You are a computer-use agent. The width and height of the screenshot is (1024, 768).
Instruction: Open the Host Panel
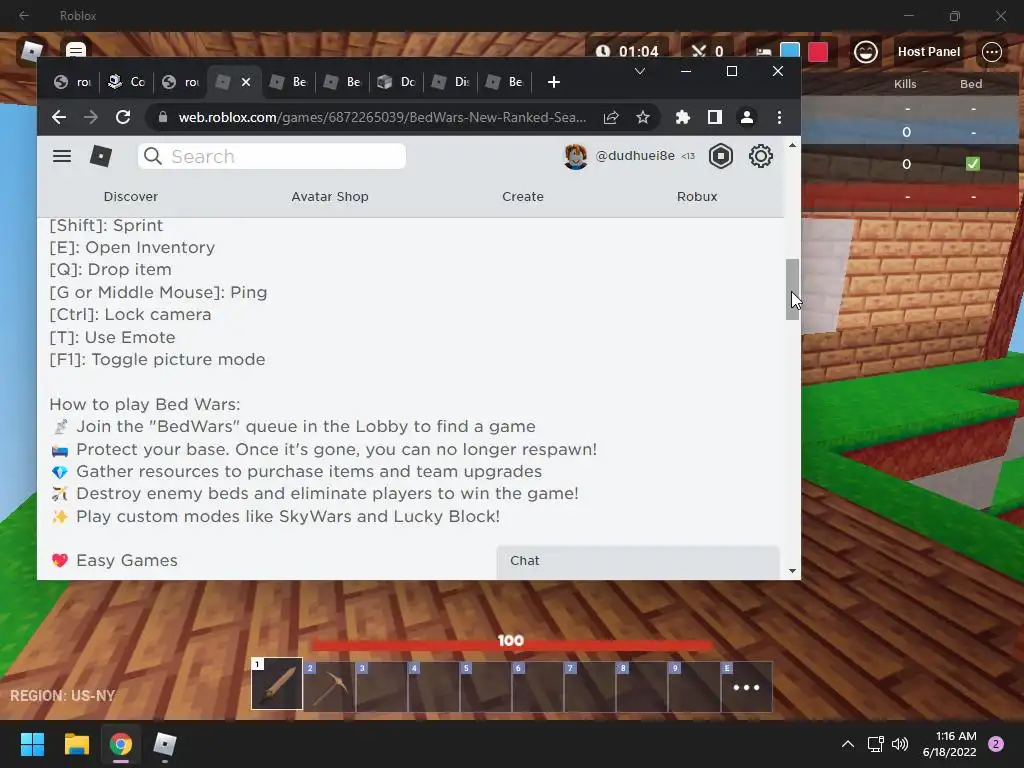[x=929, y=52]
